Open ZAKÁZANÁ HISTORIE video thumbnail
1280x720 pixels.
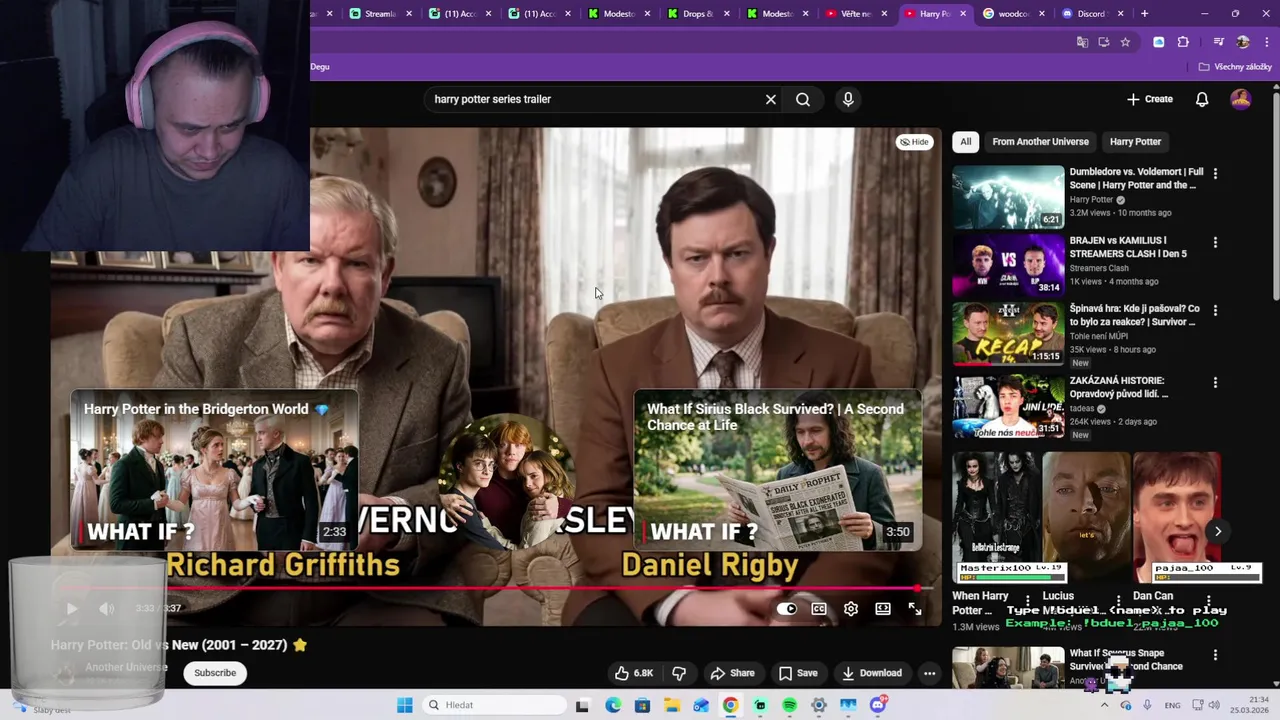[x=1008, y=406]
